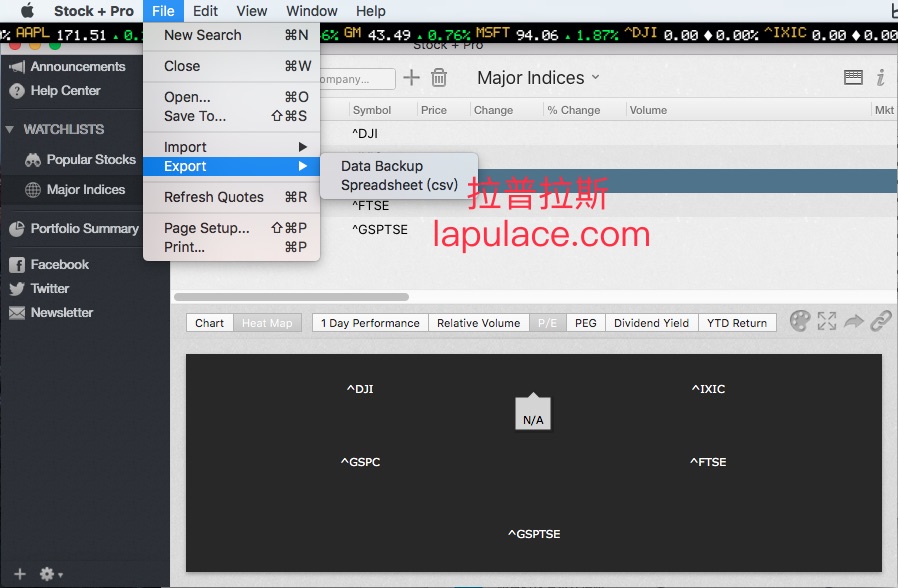Click the Major Indices globe icon
Screen dimensions: 898x588
click(x=33, y=190)
